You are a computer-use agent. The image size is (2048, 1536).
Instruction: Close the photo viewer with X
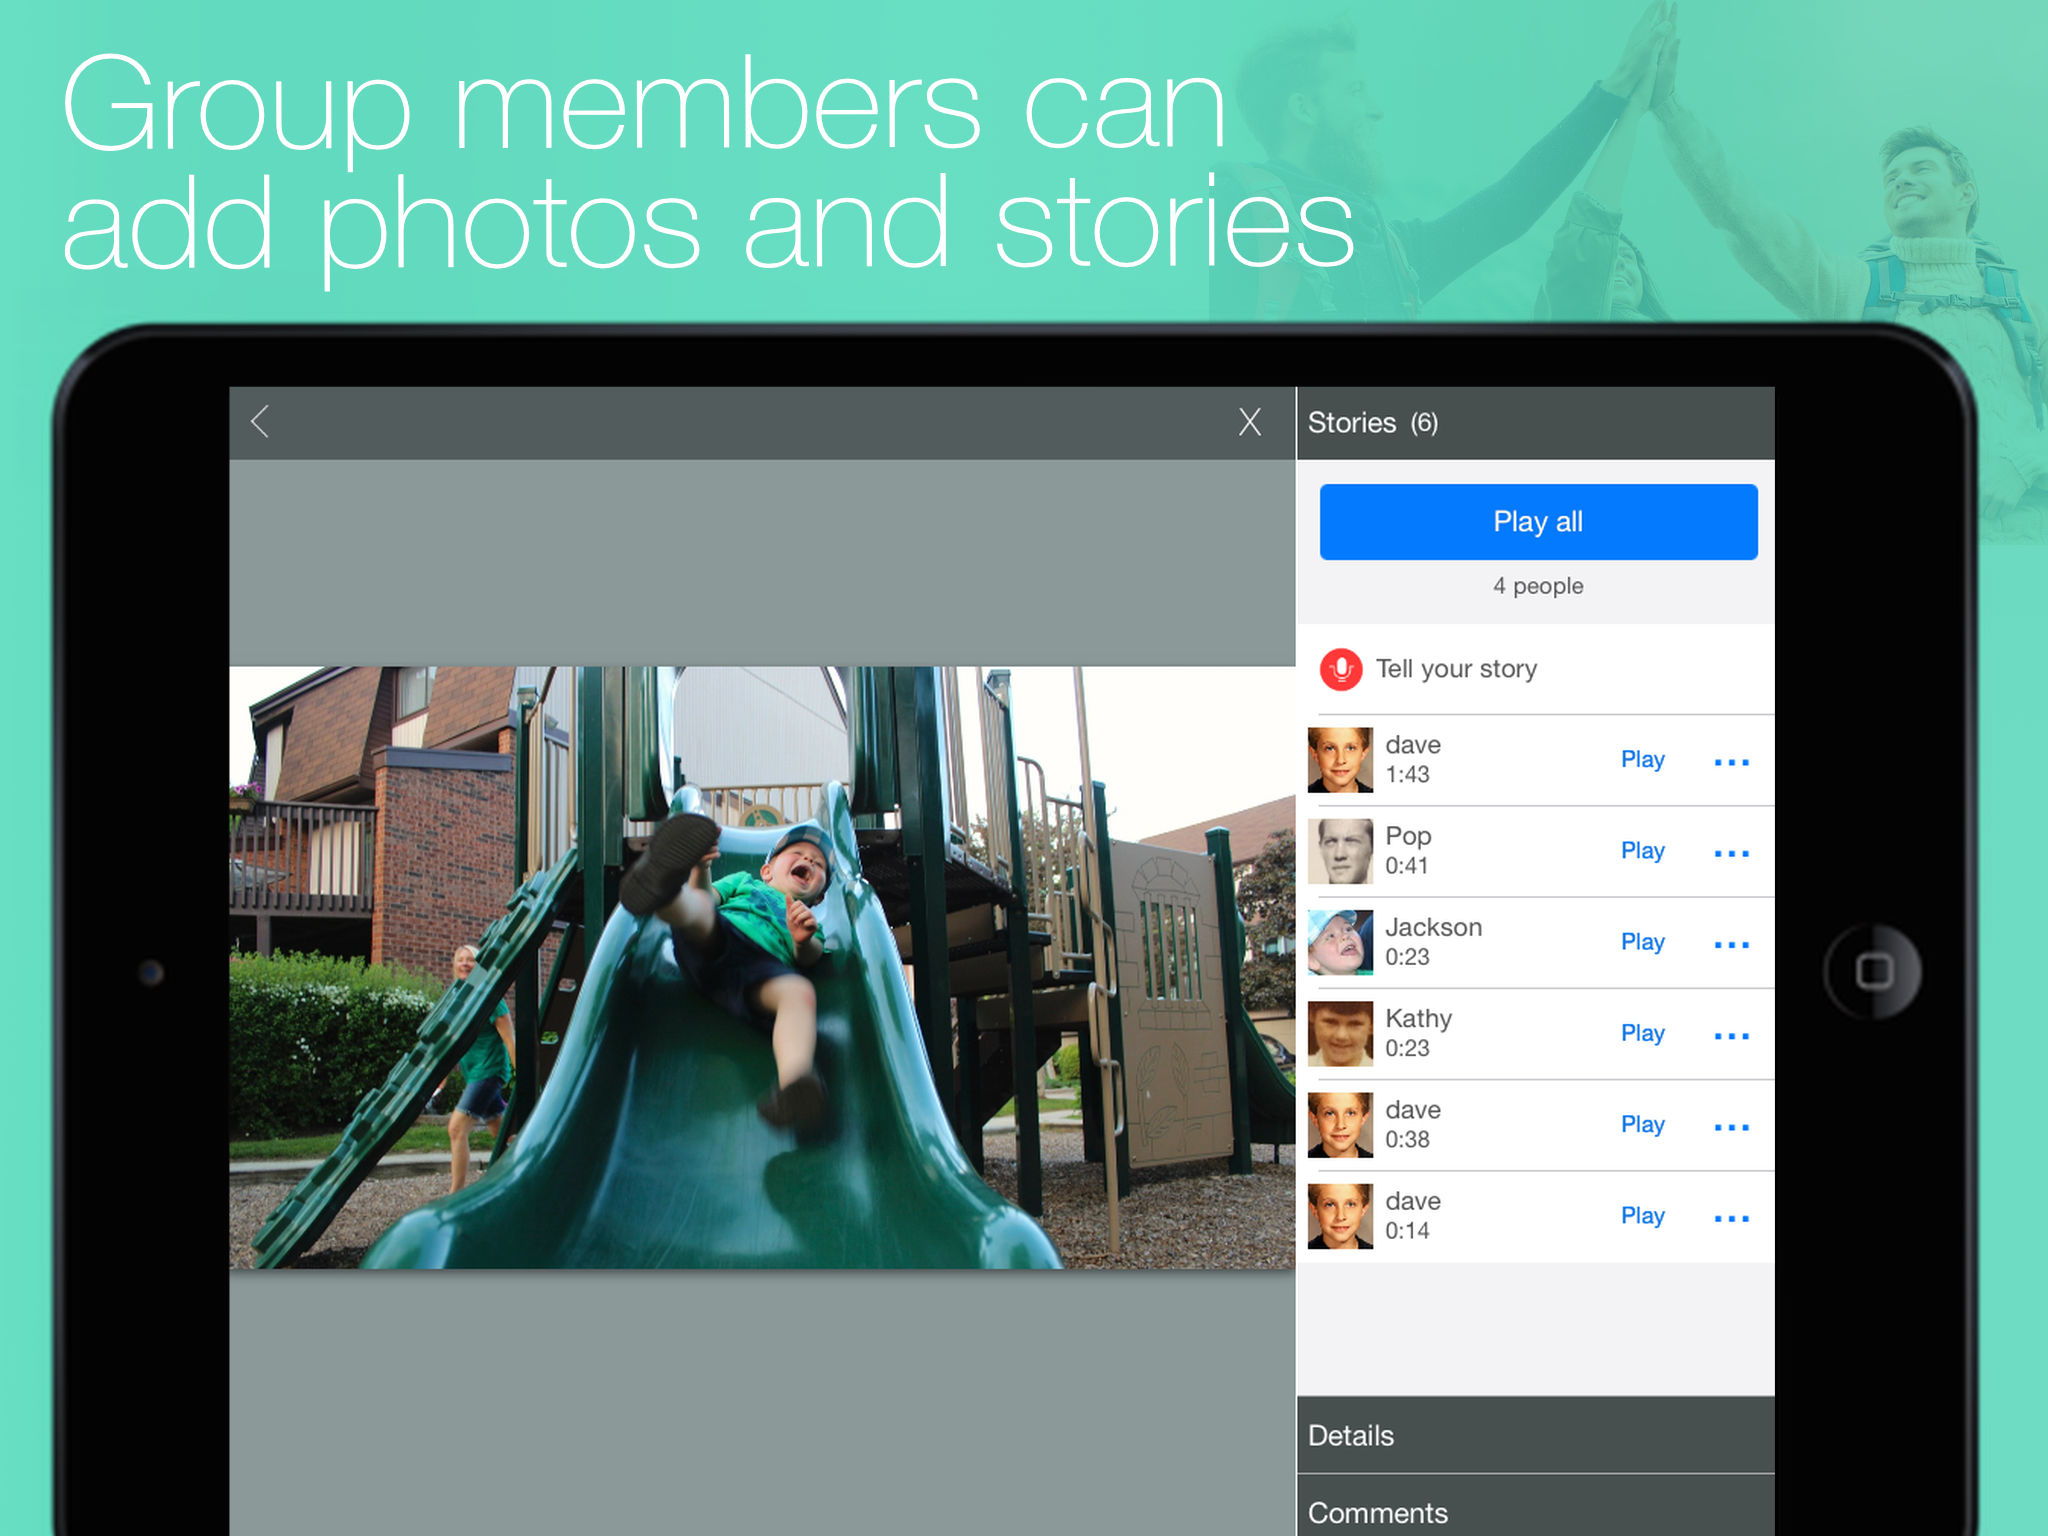click(x=1249, y=422)
